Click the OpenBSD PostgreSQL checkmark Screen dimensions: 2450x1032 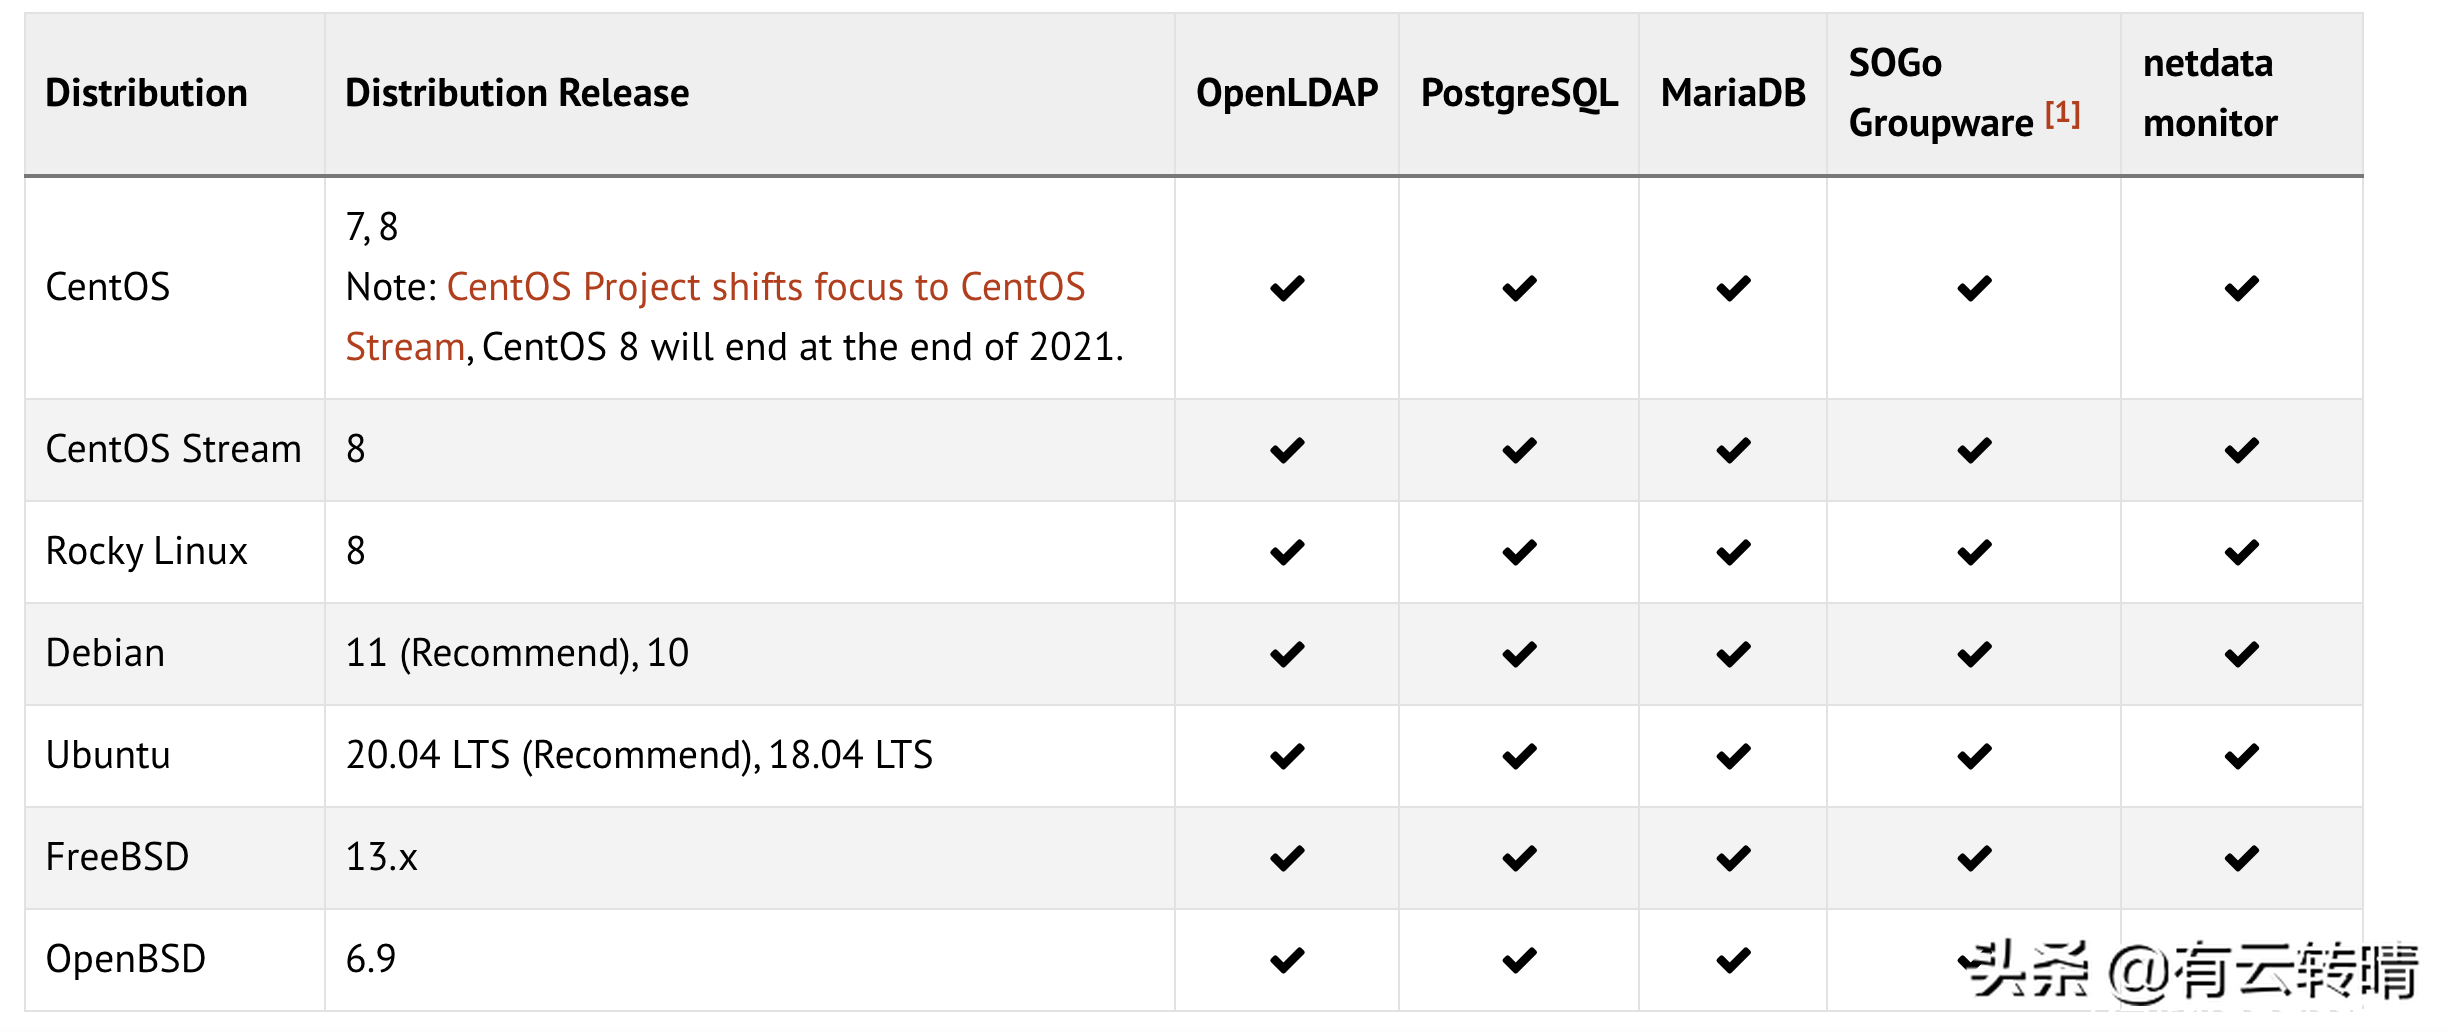pyautogui.click(x=1518, y=961)
